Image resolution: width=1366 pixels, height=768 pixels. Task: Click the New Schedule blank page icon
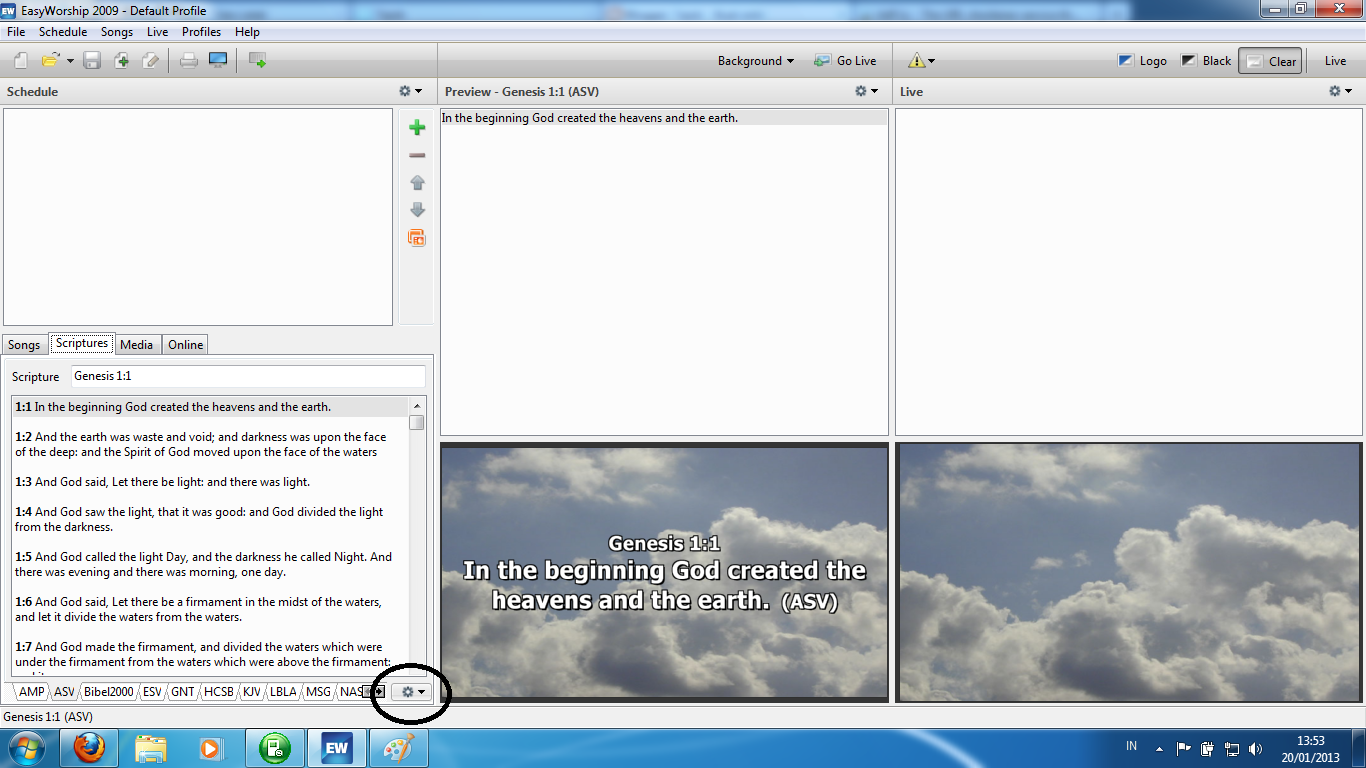21,61
